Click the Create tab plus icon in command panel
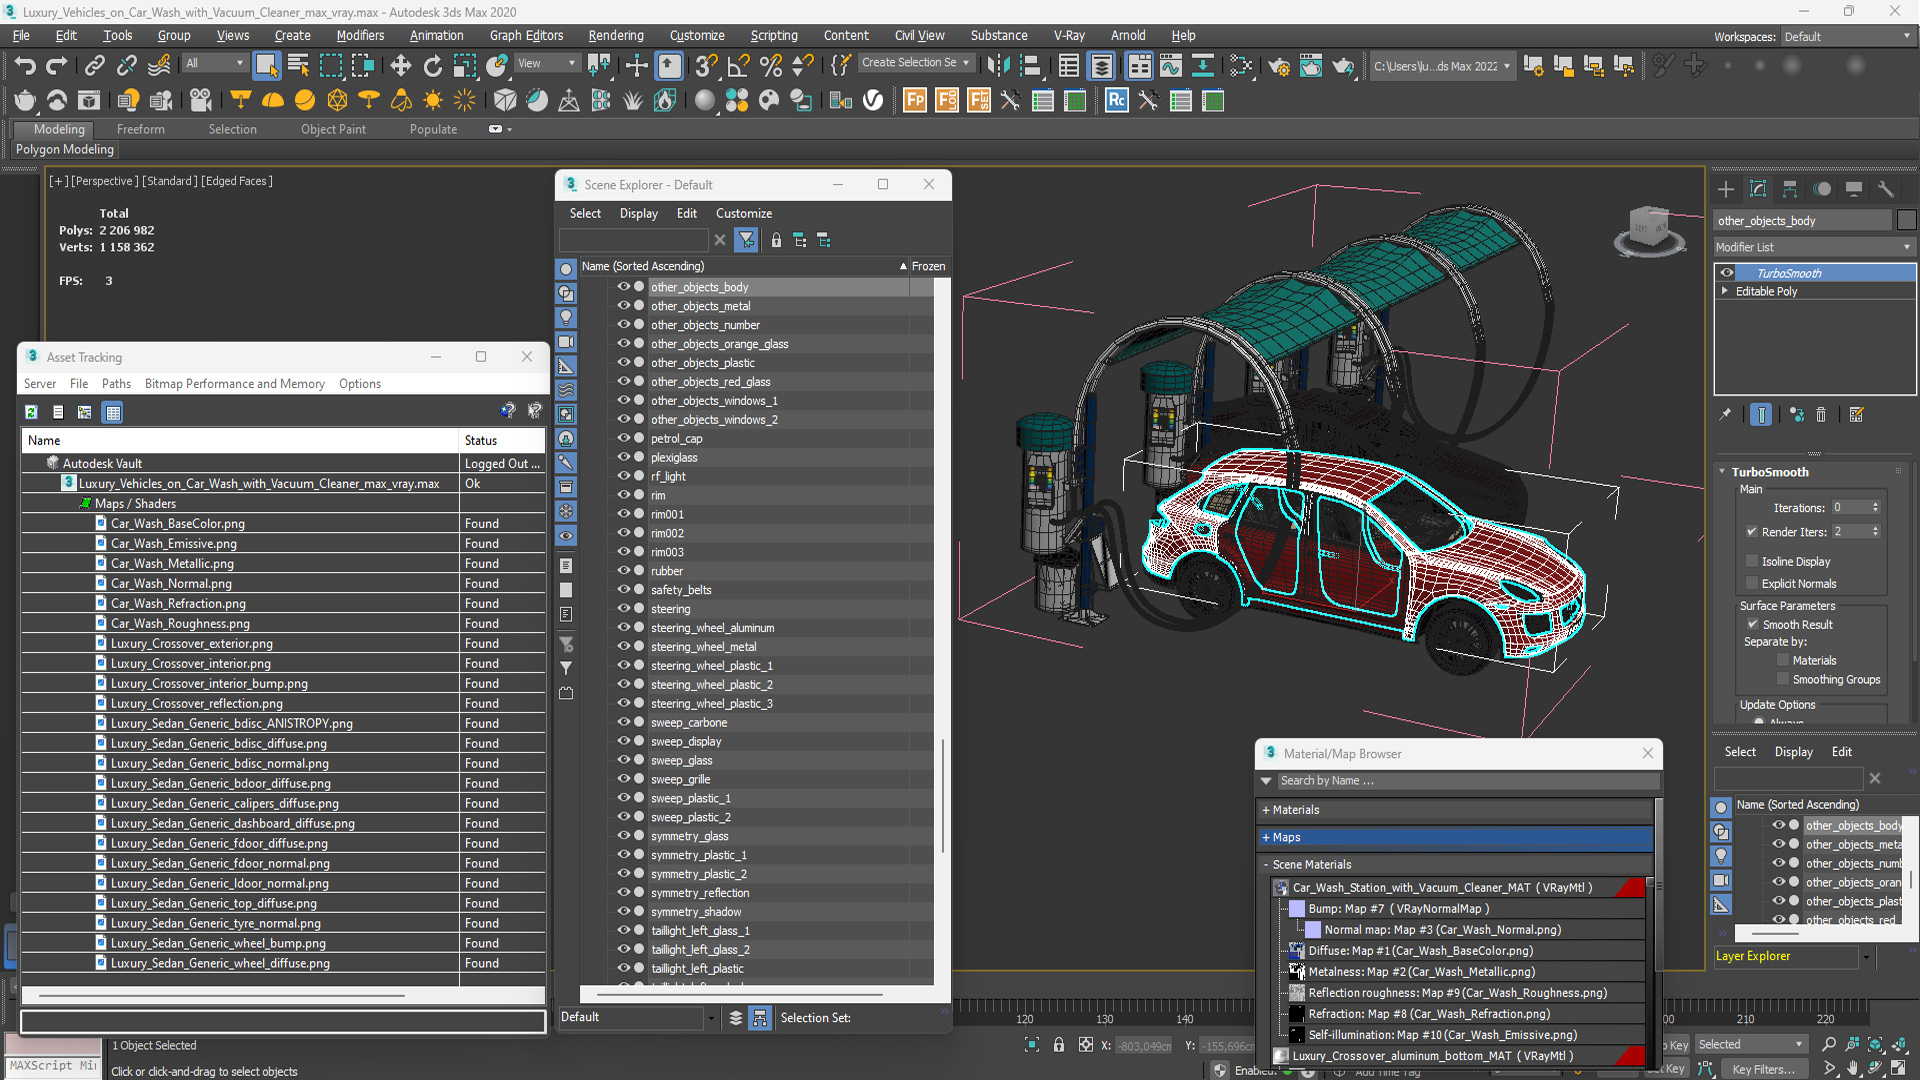The image size is (1920, 1080). click(x=1726, y=189)
